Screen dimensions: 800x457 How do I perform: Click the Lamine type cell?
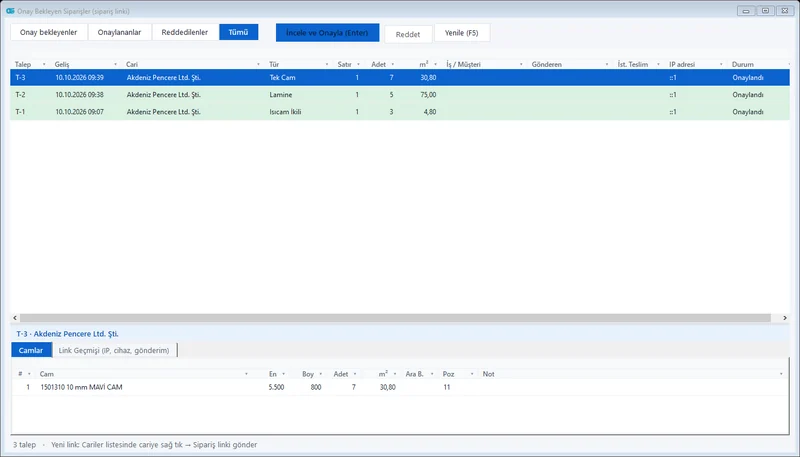coord(281,95)
